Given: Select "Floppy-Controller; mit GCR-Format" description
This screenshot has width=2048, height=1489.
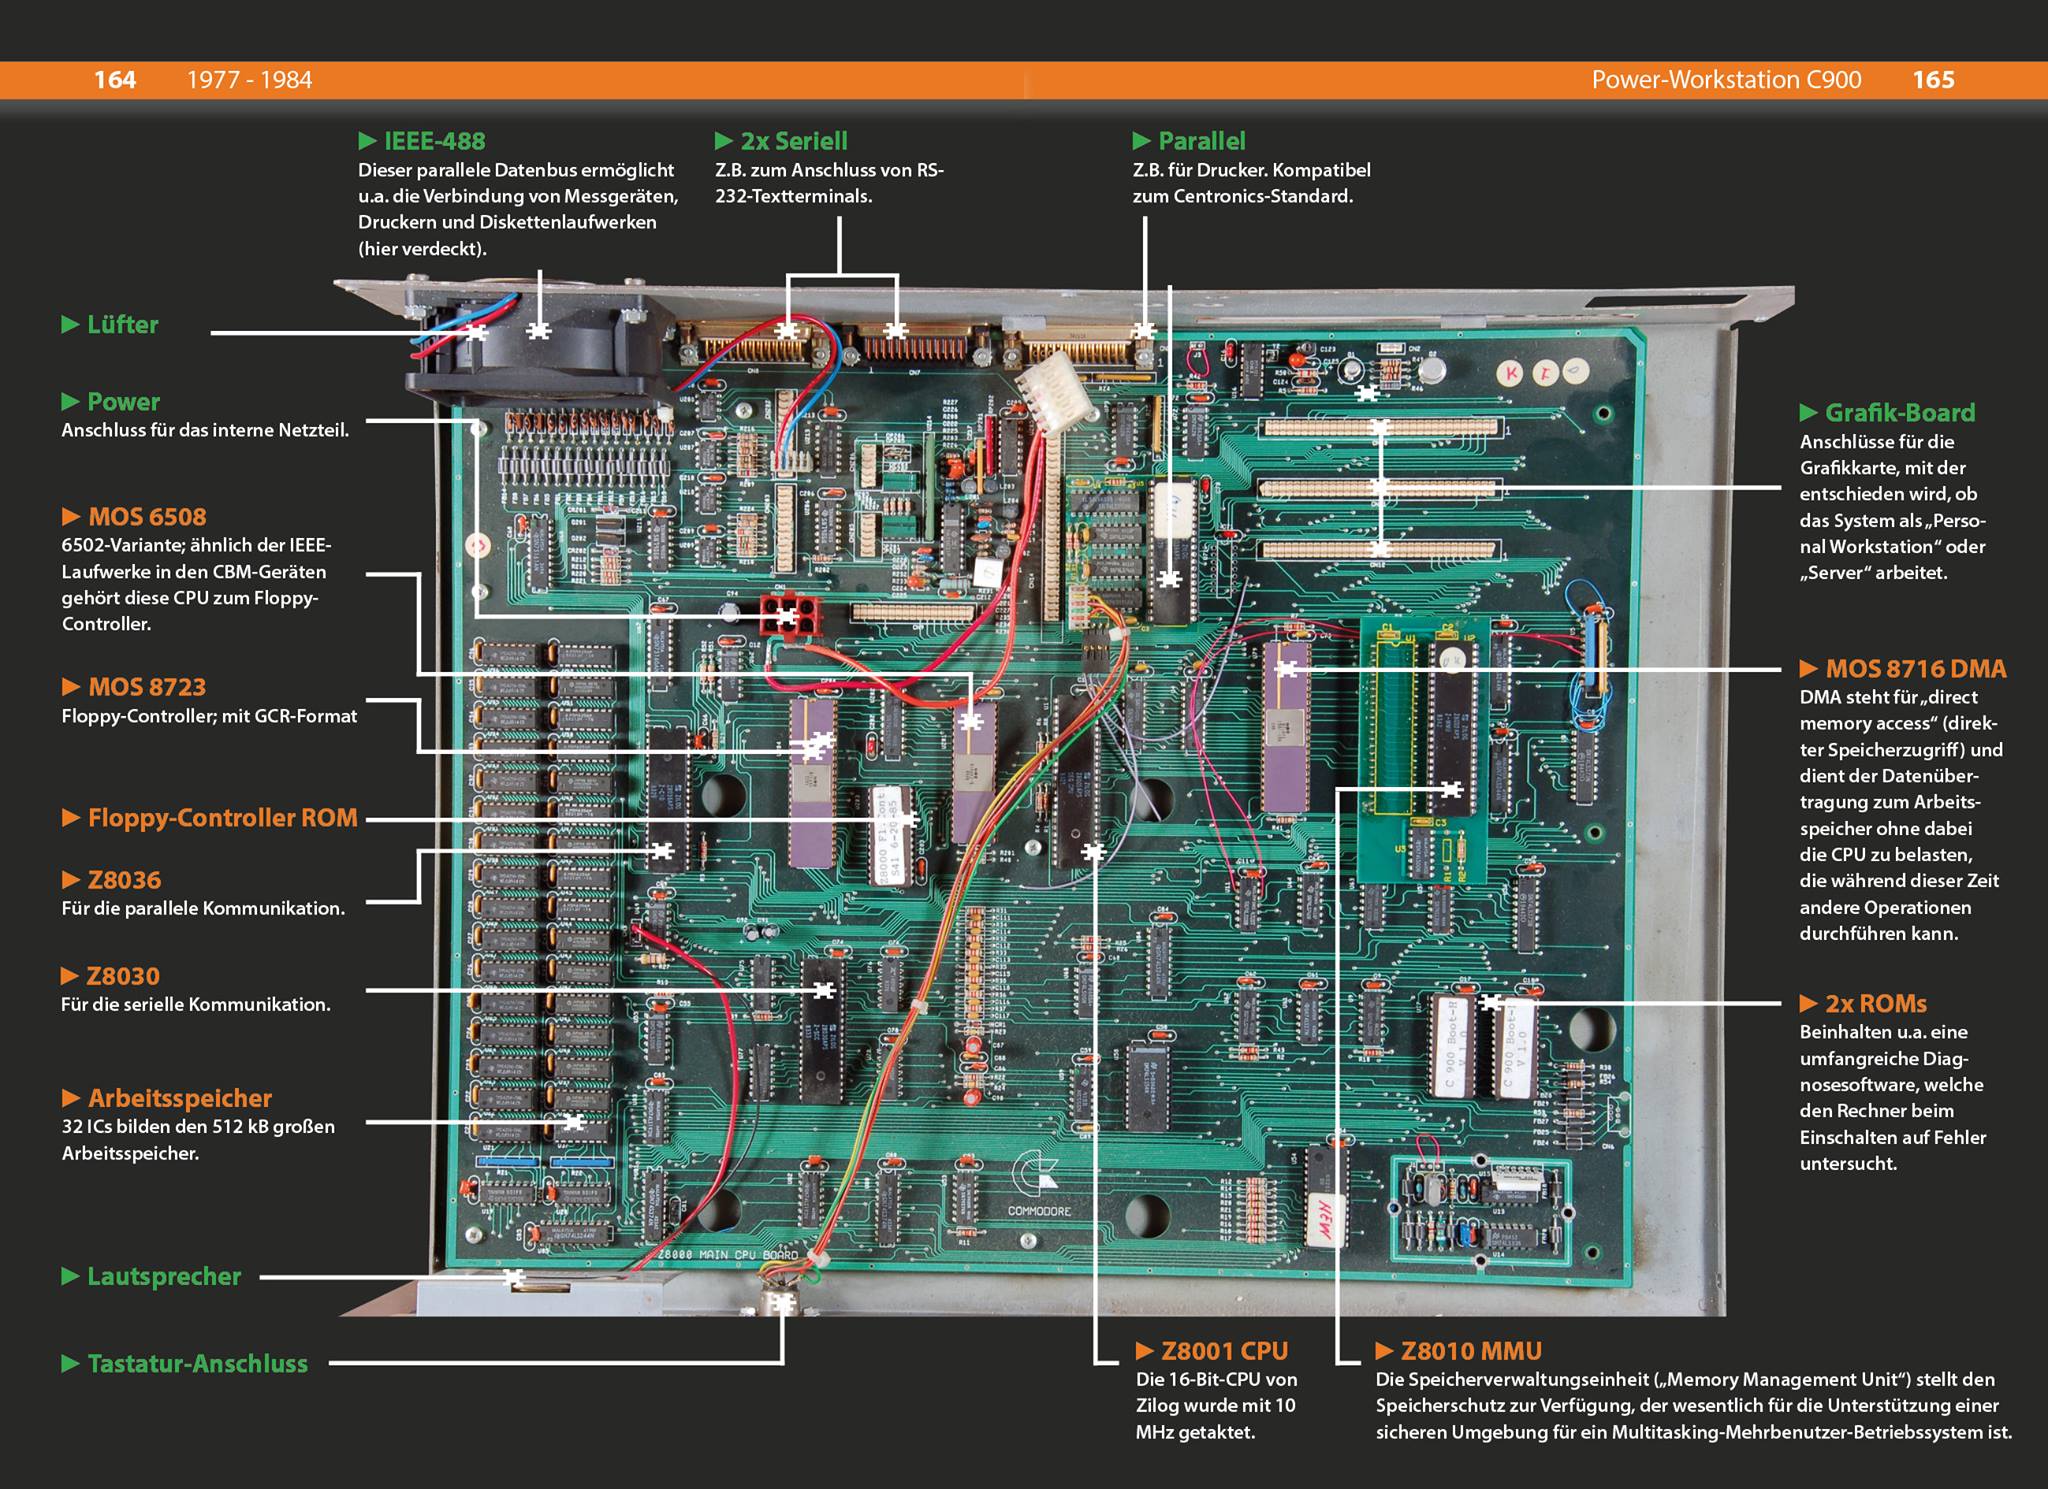Looking at the screenshot, I should [x=209, y=716].
